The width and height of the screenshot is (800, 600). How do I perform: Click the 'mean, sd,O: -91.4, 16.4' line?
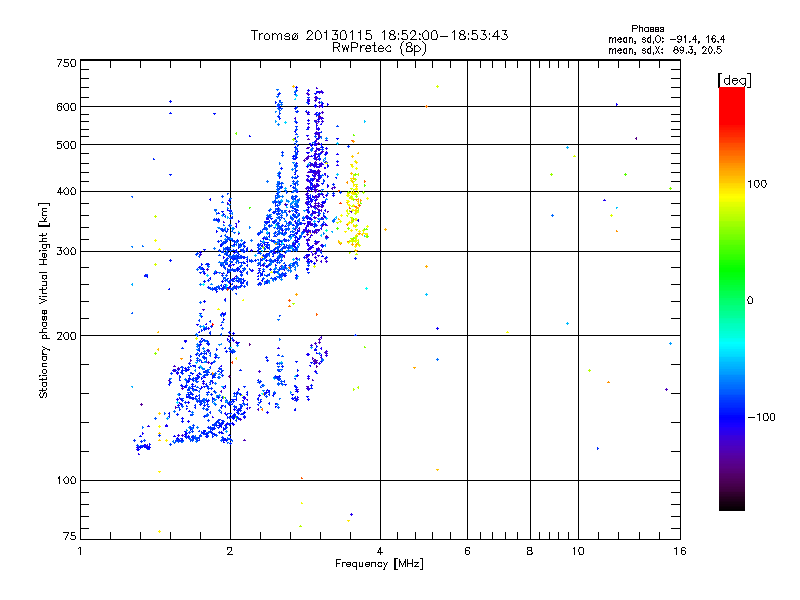pos(666,39)
